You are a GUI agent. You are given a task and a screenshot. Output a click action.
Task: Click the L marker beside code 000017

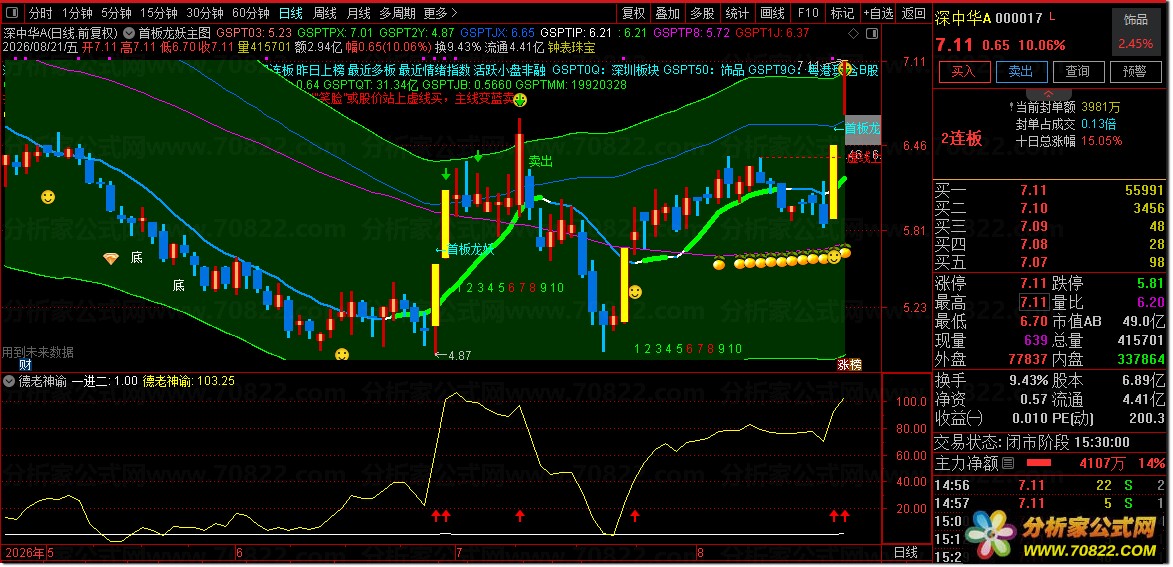(x=1053, y=17)
